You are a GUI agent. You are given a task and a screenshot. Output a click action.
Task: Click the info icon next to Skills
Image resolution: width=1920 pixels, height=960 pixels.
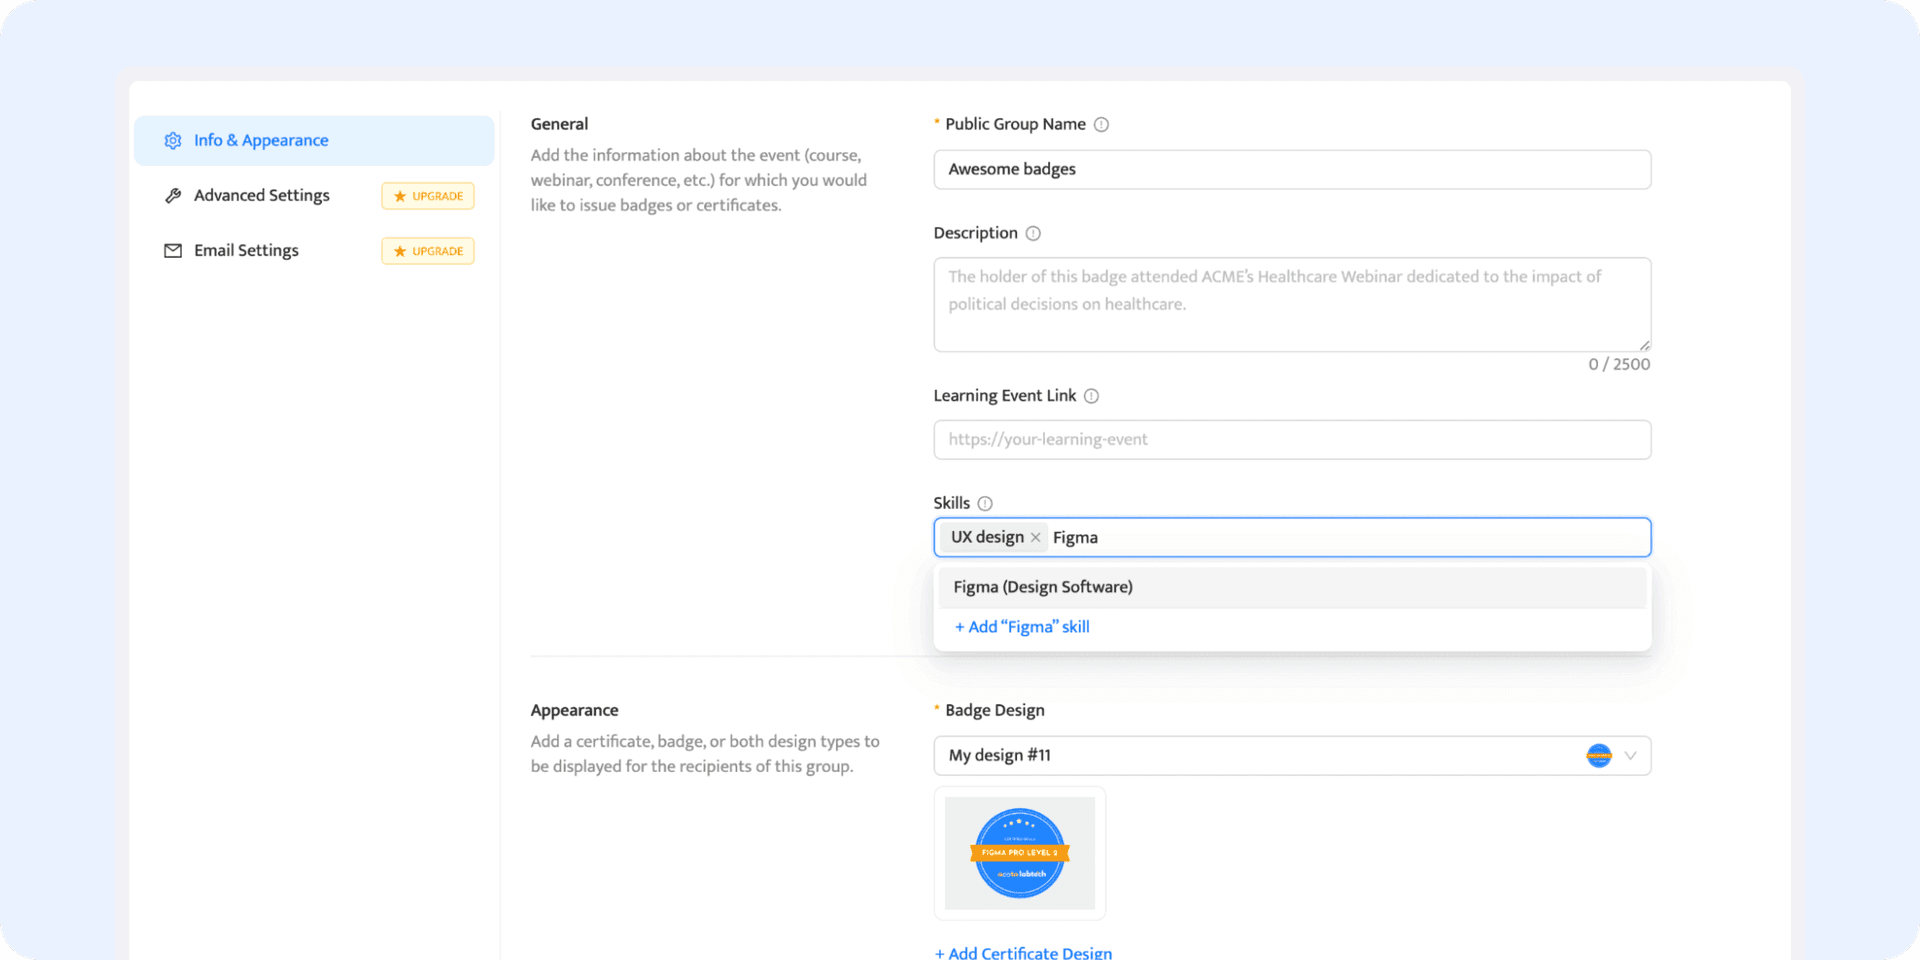[x=985, y=504]
